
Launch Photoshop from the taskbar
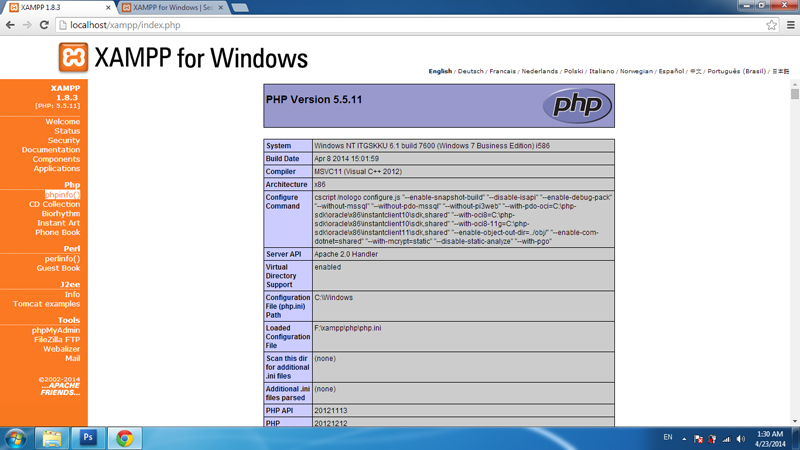click(88, 438)
